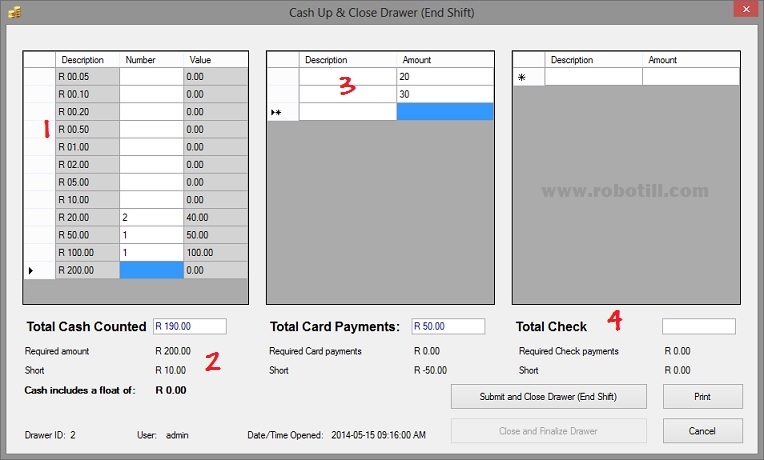Click the Total Card Payments field
764x460 pixels.
tap(447, 326)
